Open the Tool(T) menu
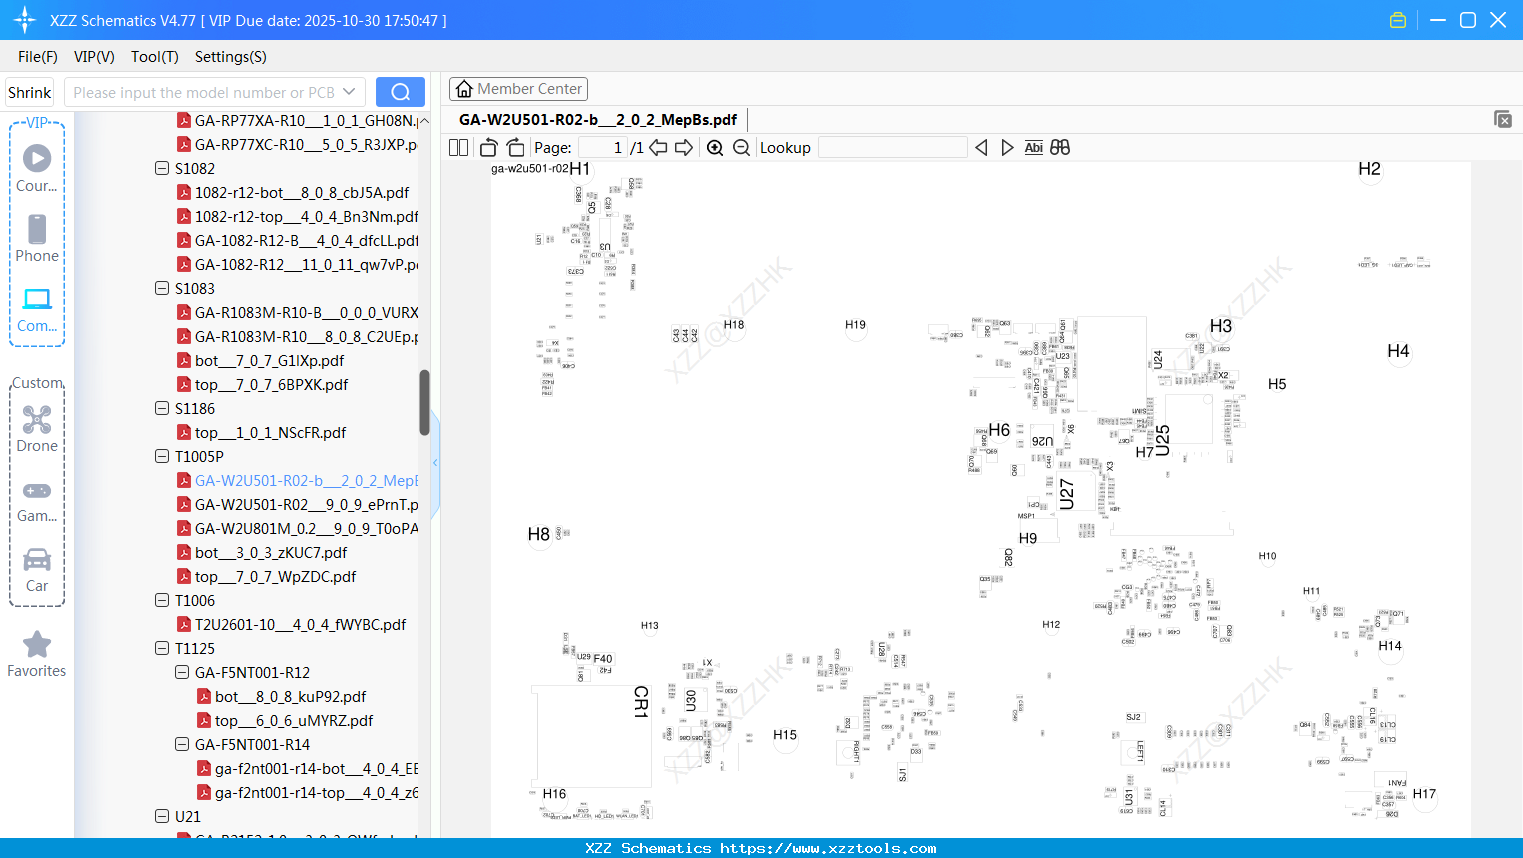Image resolution: width=1523 pixels, height=858 pixels. point(155,57)
